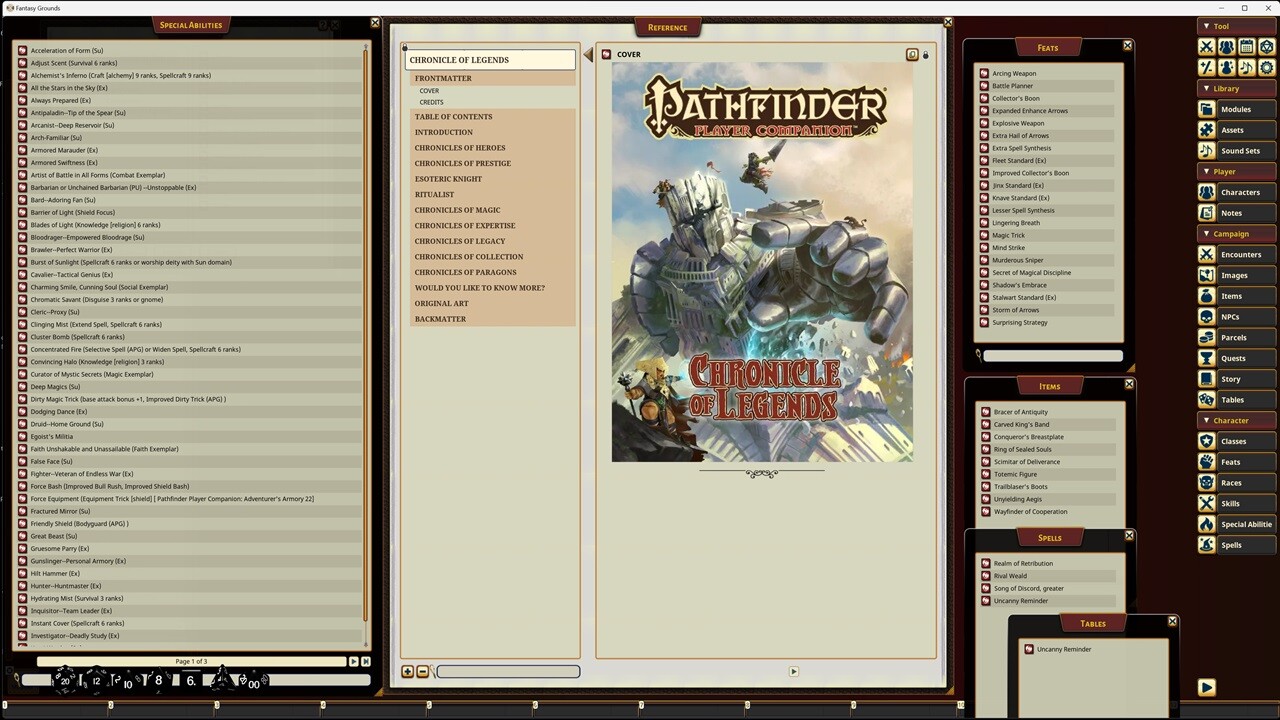Open the Options gear in the Tool section
This screenshot has width=1280, height=720.
click(1265, 67)
